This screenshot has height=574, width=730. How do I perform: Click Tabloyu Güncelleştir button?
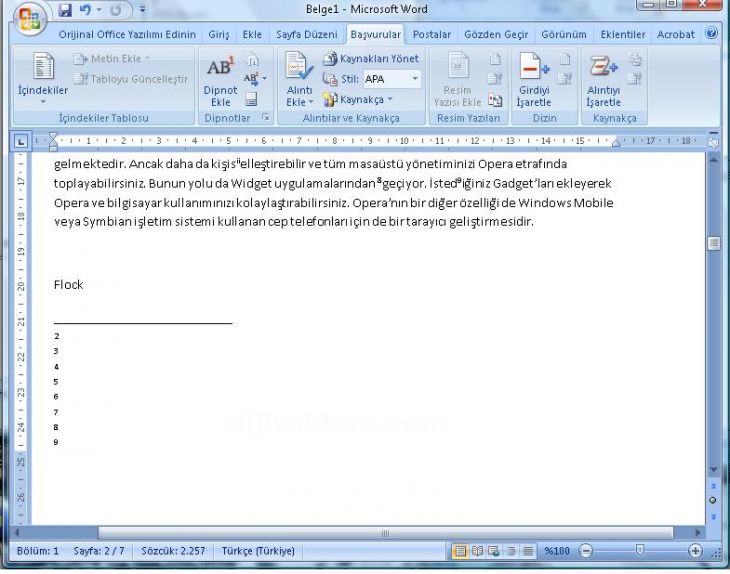point(131,79)
